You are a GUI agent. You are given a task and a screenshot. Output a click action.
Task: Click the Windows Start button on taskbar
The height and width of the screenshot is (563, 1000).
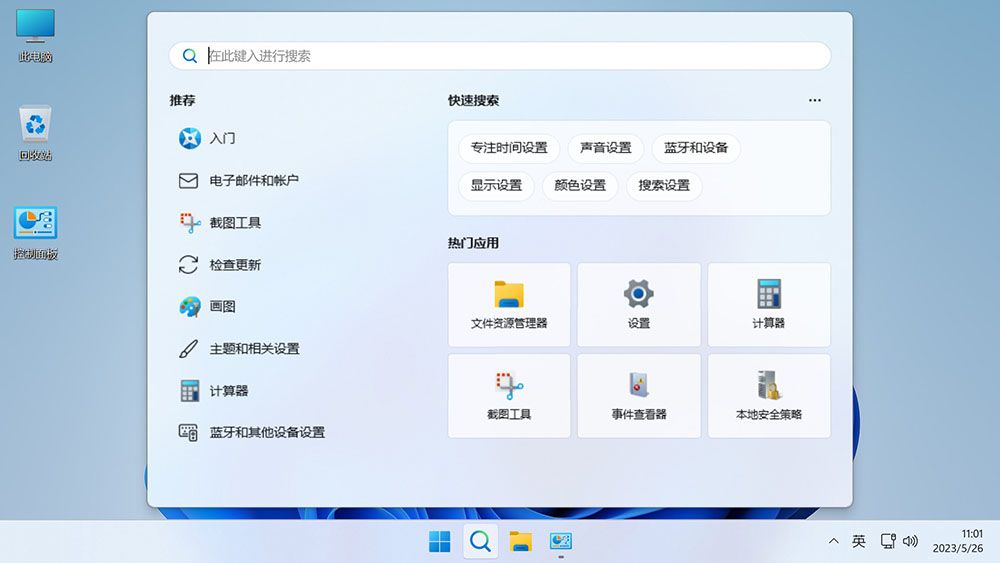tap(439, 541)
